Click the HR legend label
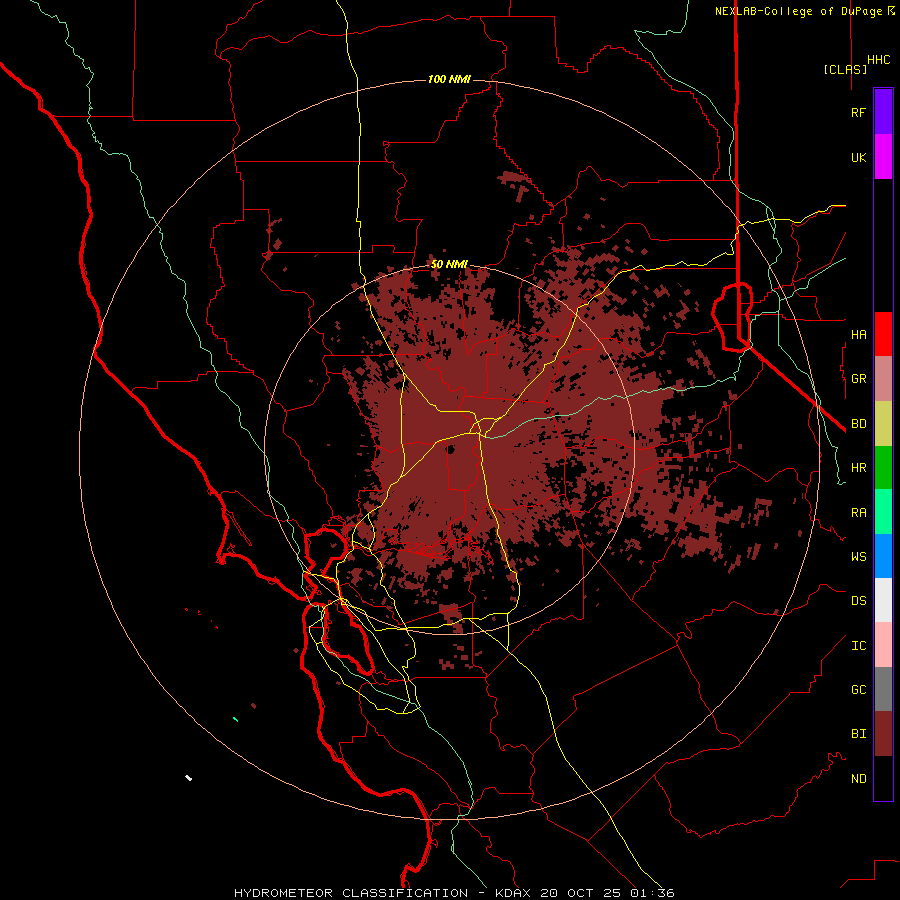The width and height of the screenshot is (900, 900). (858, 468)
